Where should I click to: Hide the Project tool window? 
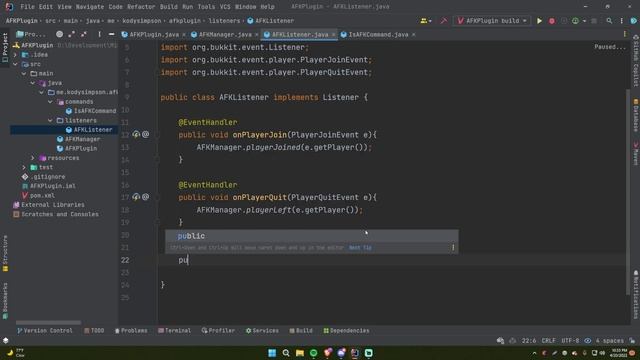(111, 34)
